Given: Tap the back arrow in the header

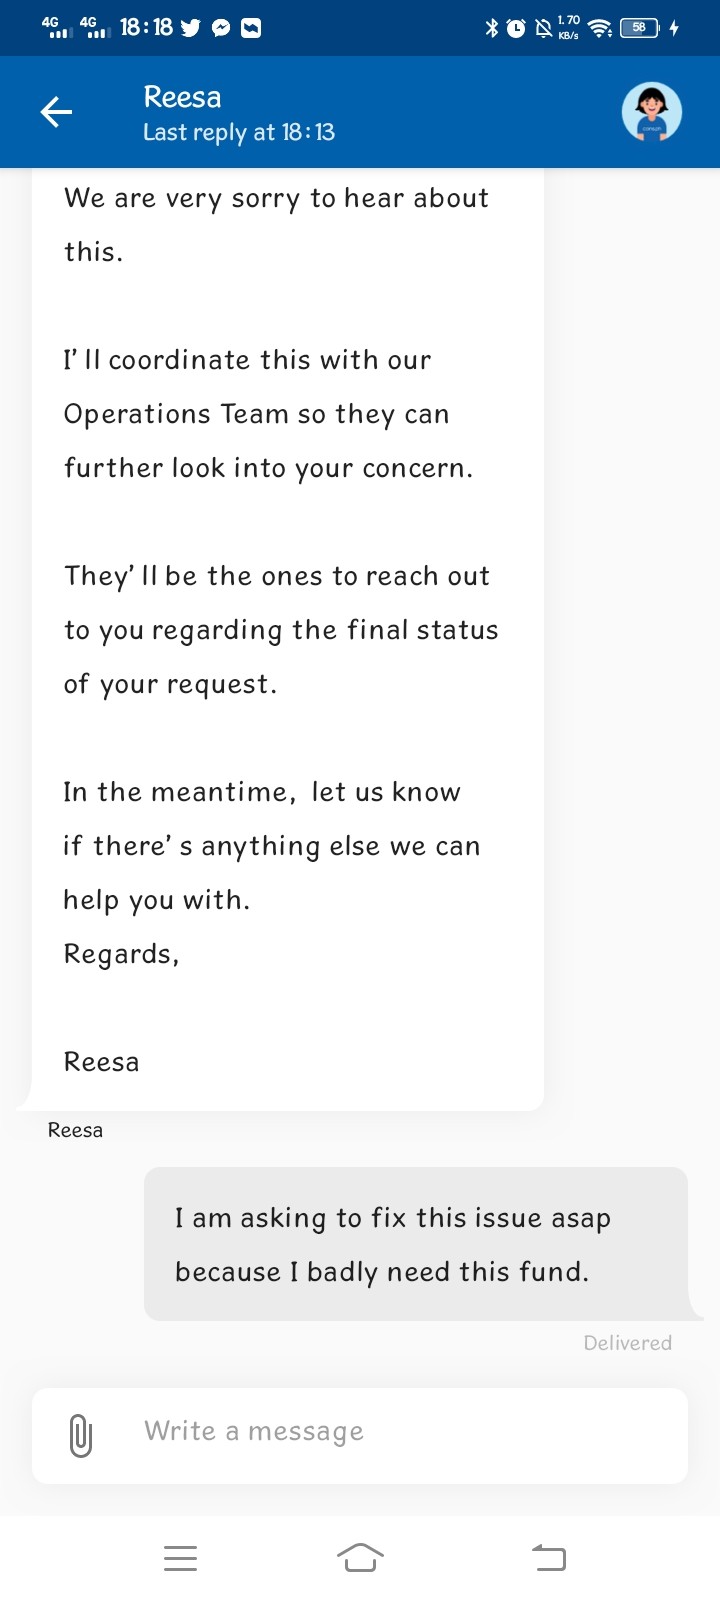Looking at the screenshot, I should tap(56, 112).
